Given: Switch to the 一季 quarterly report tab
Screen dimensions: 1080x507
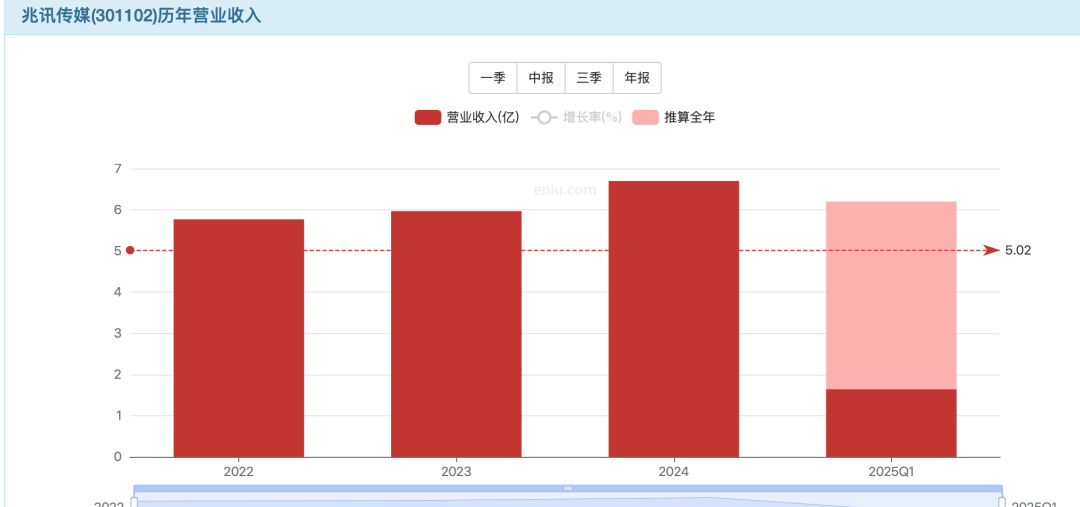Looking at the screenshot, I should (492, 78).
